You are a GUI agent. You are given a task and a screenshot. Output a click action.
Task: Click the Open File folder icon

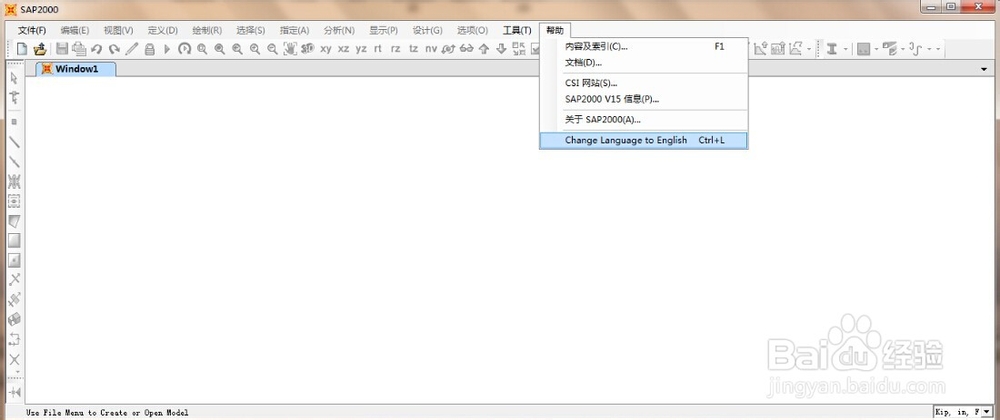pos(40,48)
